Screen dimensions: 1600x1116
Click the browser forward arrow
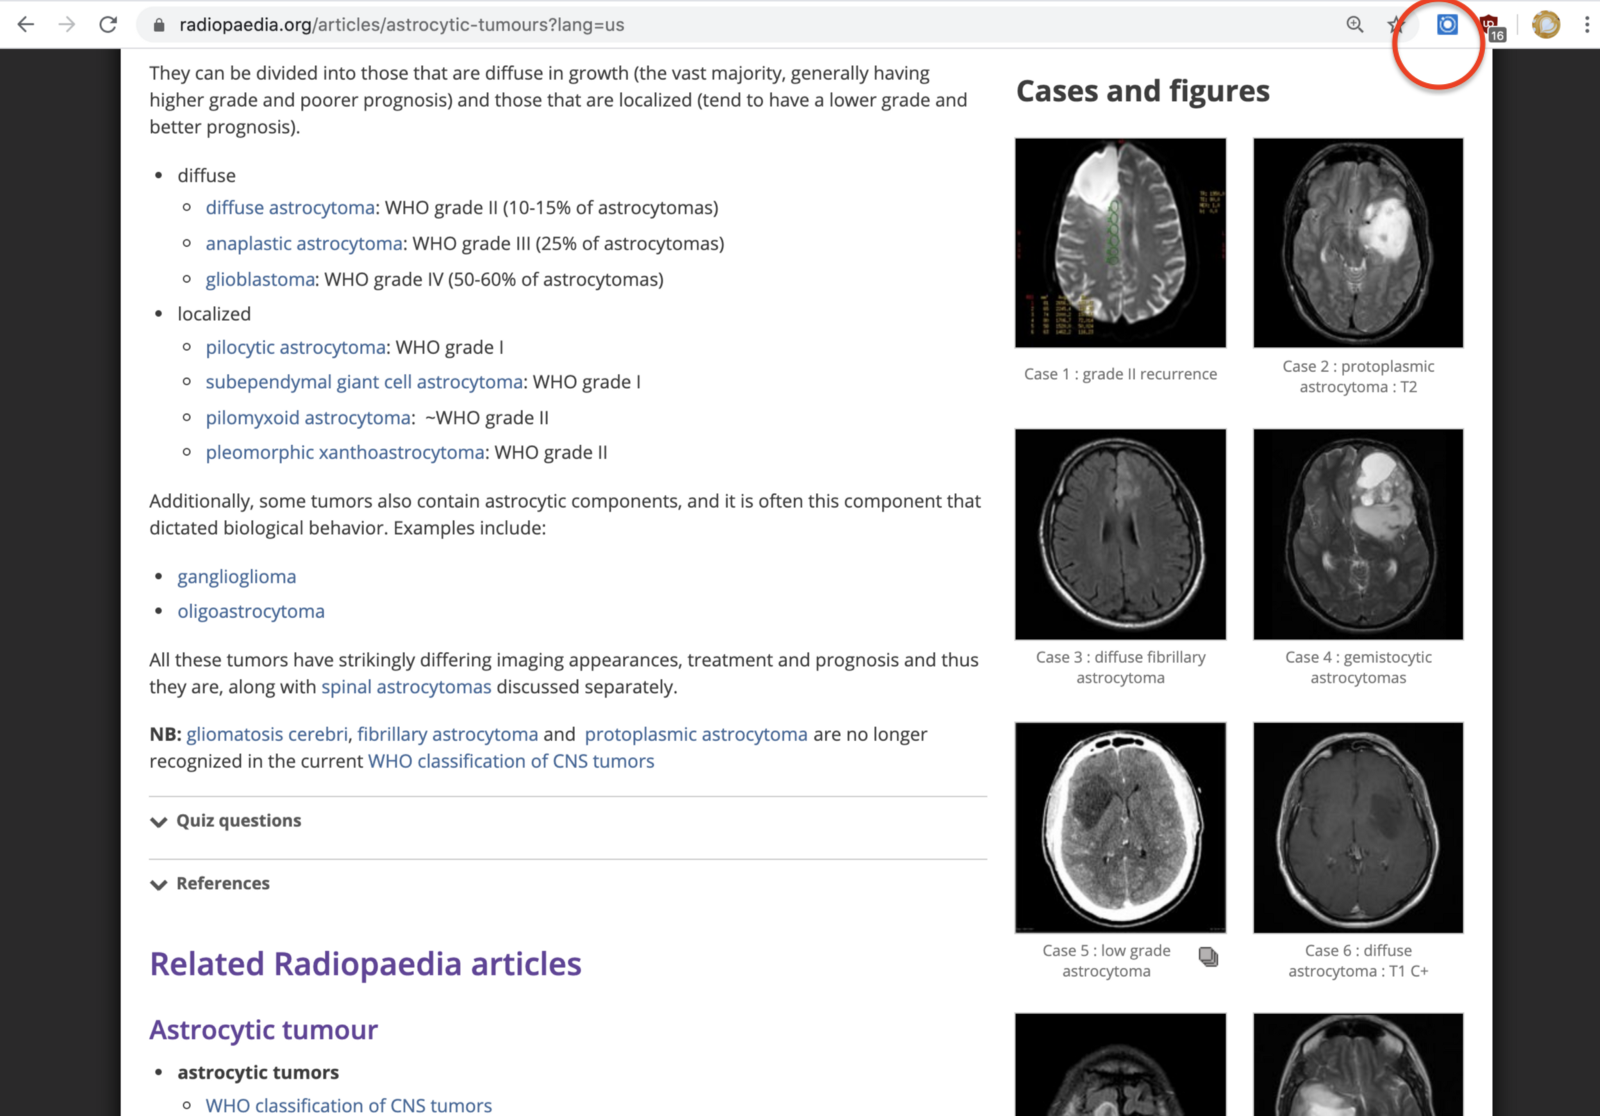(x=67, y=24)
